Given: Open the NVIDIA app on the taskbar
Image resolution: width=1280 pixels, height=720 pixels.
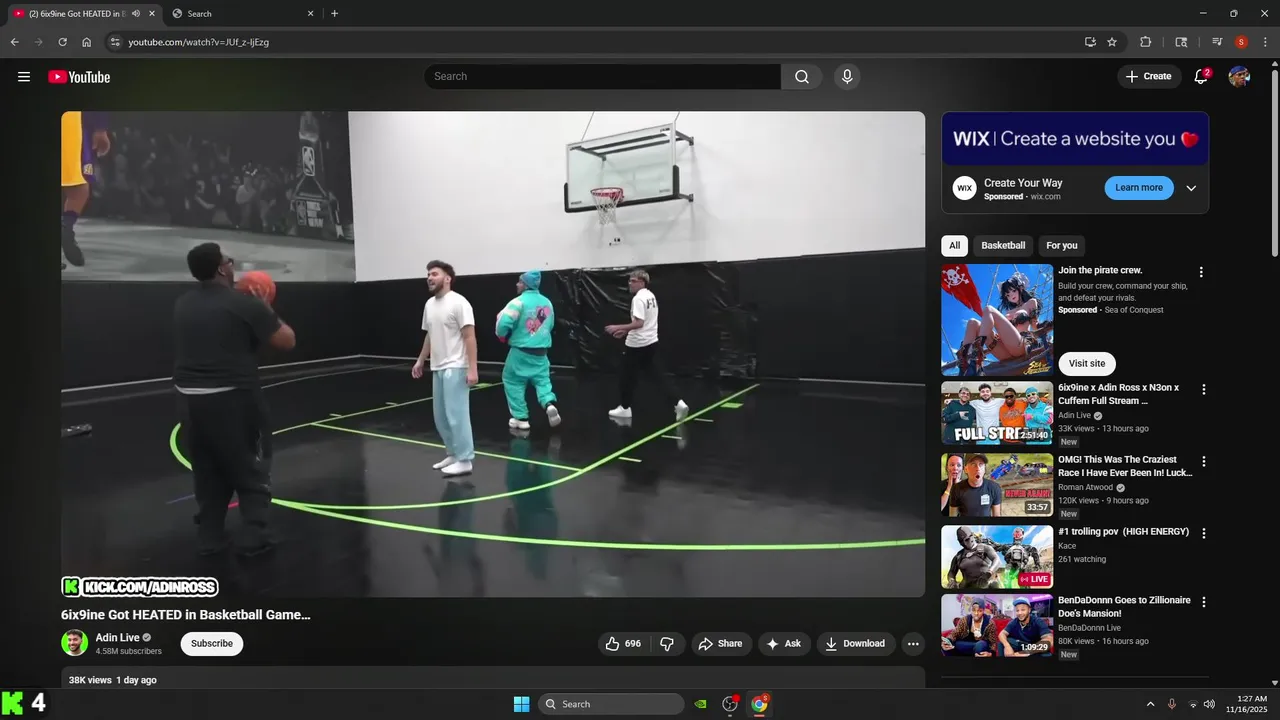Looking at the screenshot, I should pyautogui.click(x=701, y=704).
